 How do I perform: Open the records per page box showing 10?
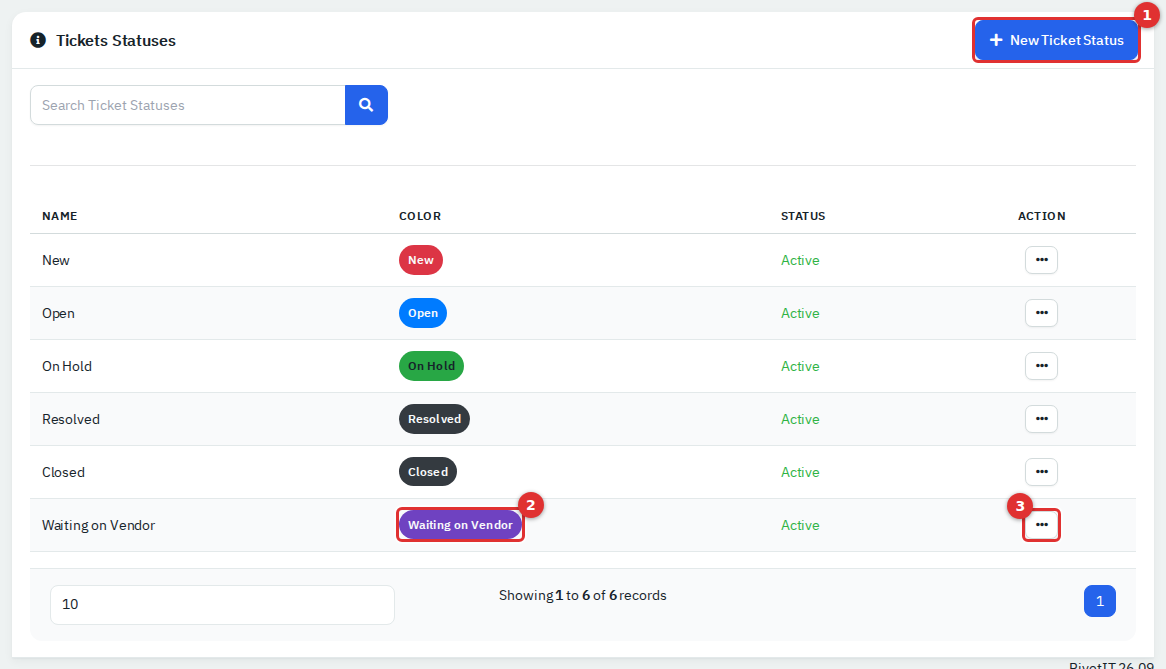point(222,604)
